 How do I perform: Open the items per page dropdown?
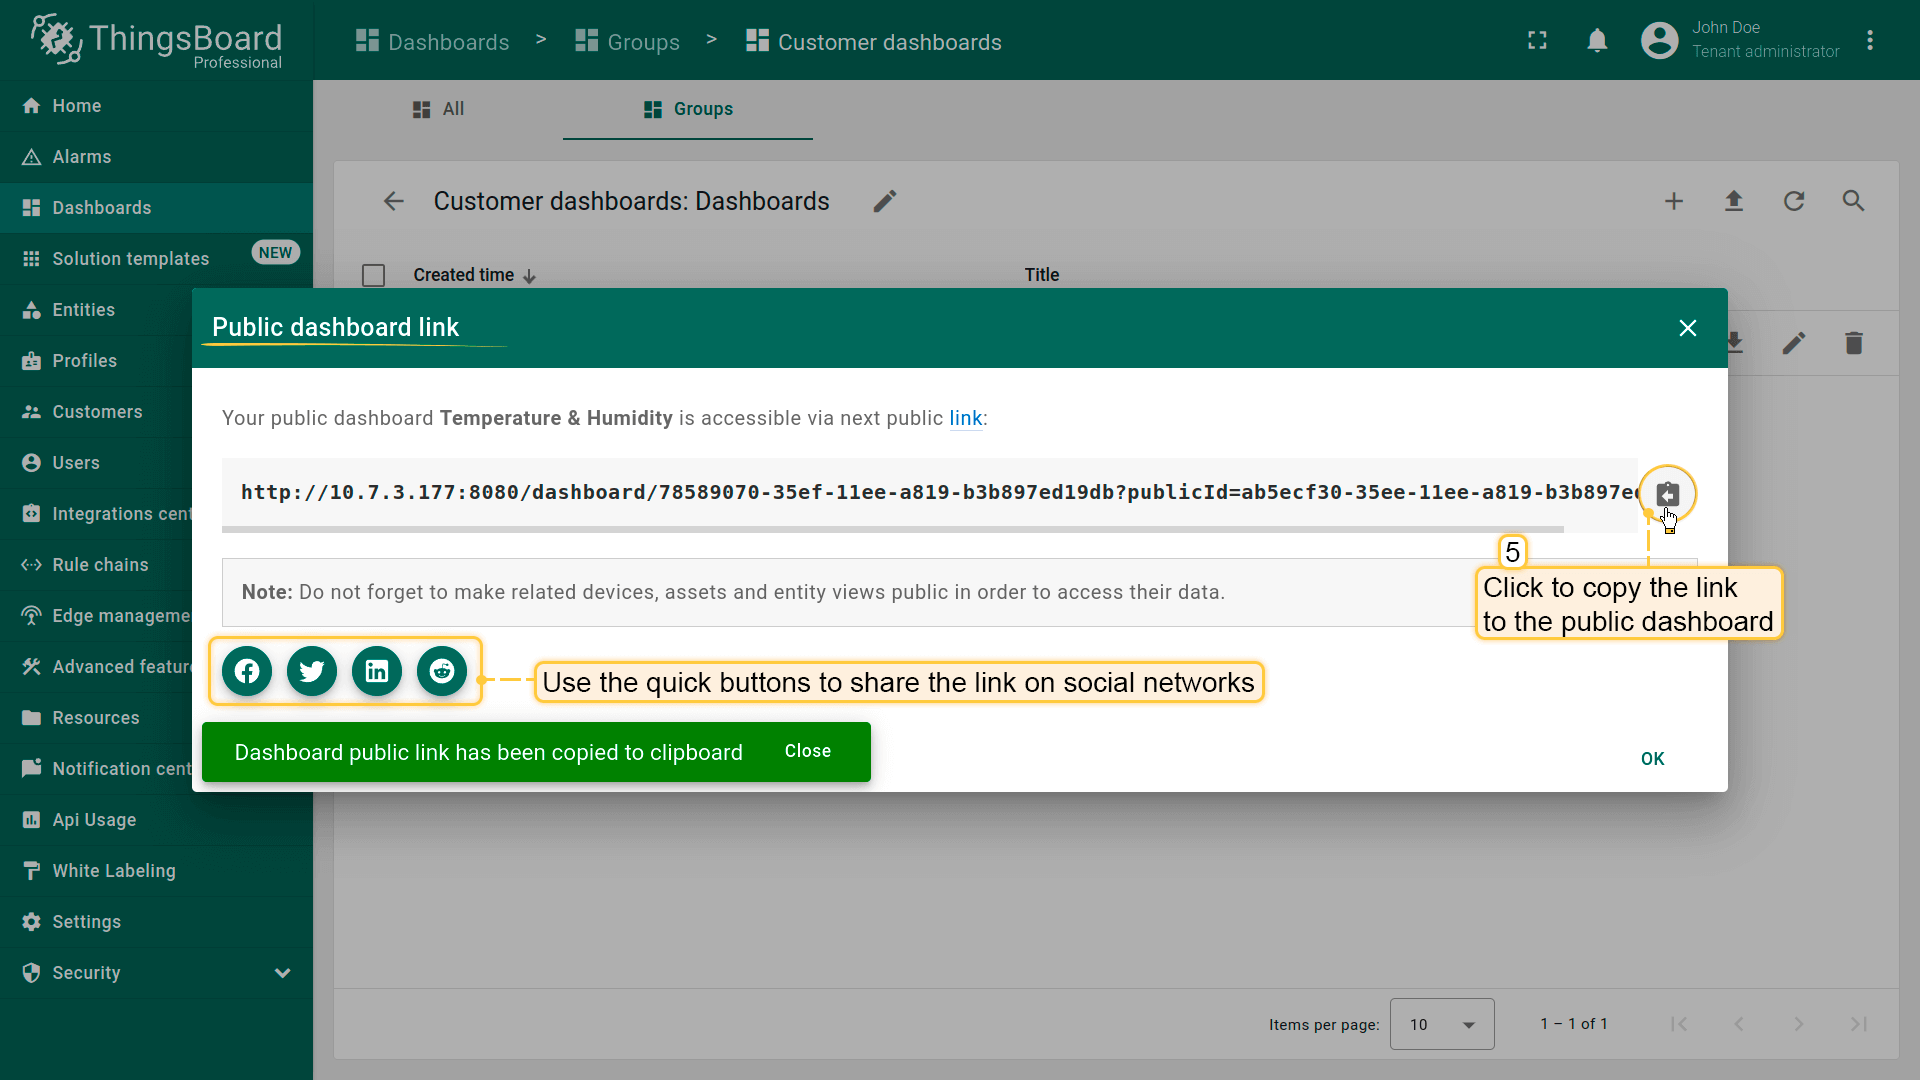coord(1441,1024)
